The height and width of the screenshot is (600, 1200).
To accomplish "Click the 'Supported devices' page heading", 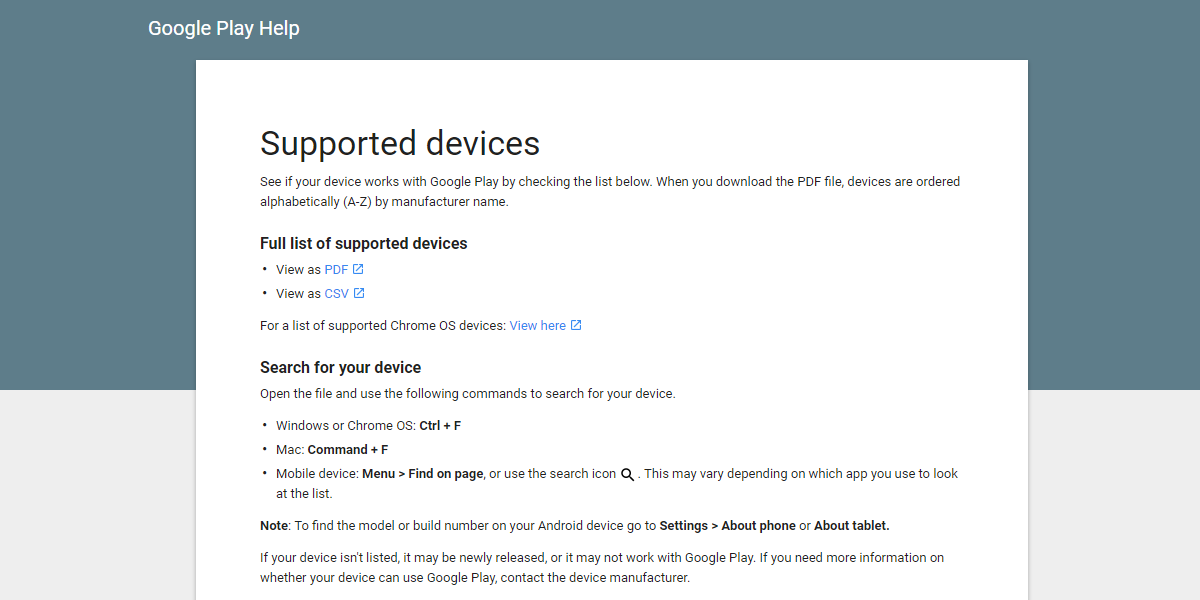I will click(x=400, y=144).
